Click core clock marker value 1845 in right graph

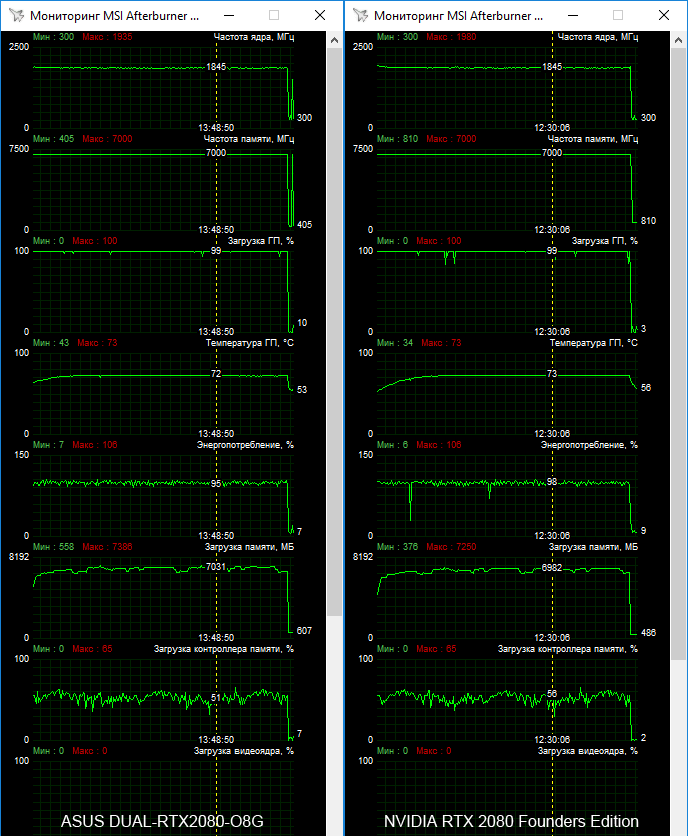tap(552, 67)
